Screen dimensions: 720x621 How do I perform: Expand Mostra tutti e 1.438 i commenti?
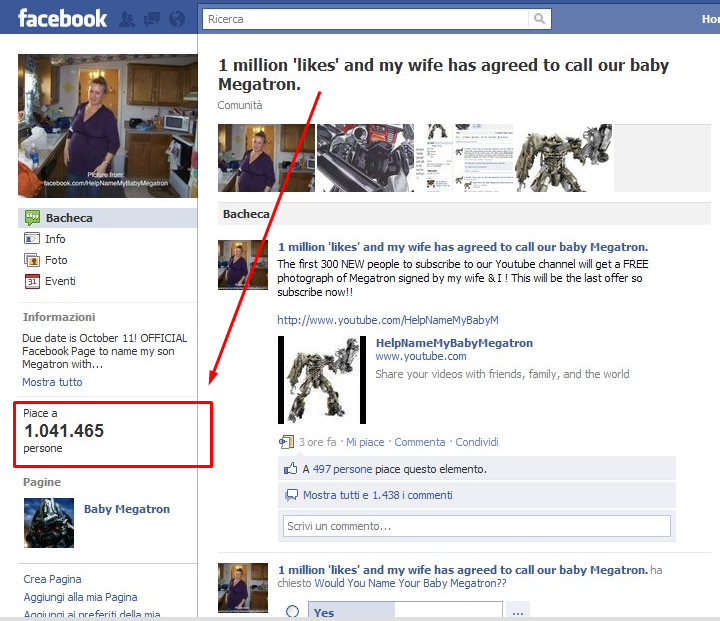(377, 495)
